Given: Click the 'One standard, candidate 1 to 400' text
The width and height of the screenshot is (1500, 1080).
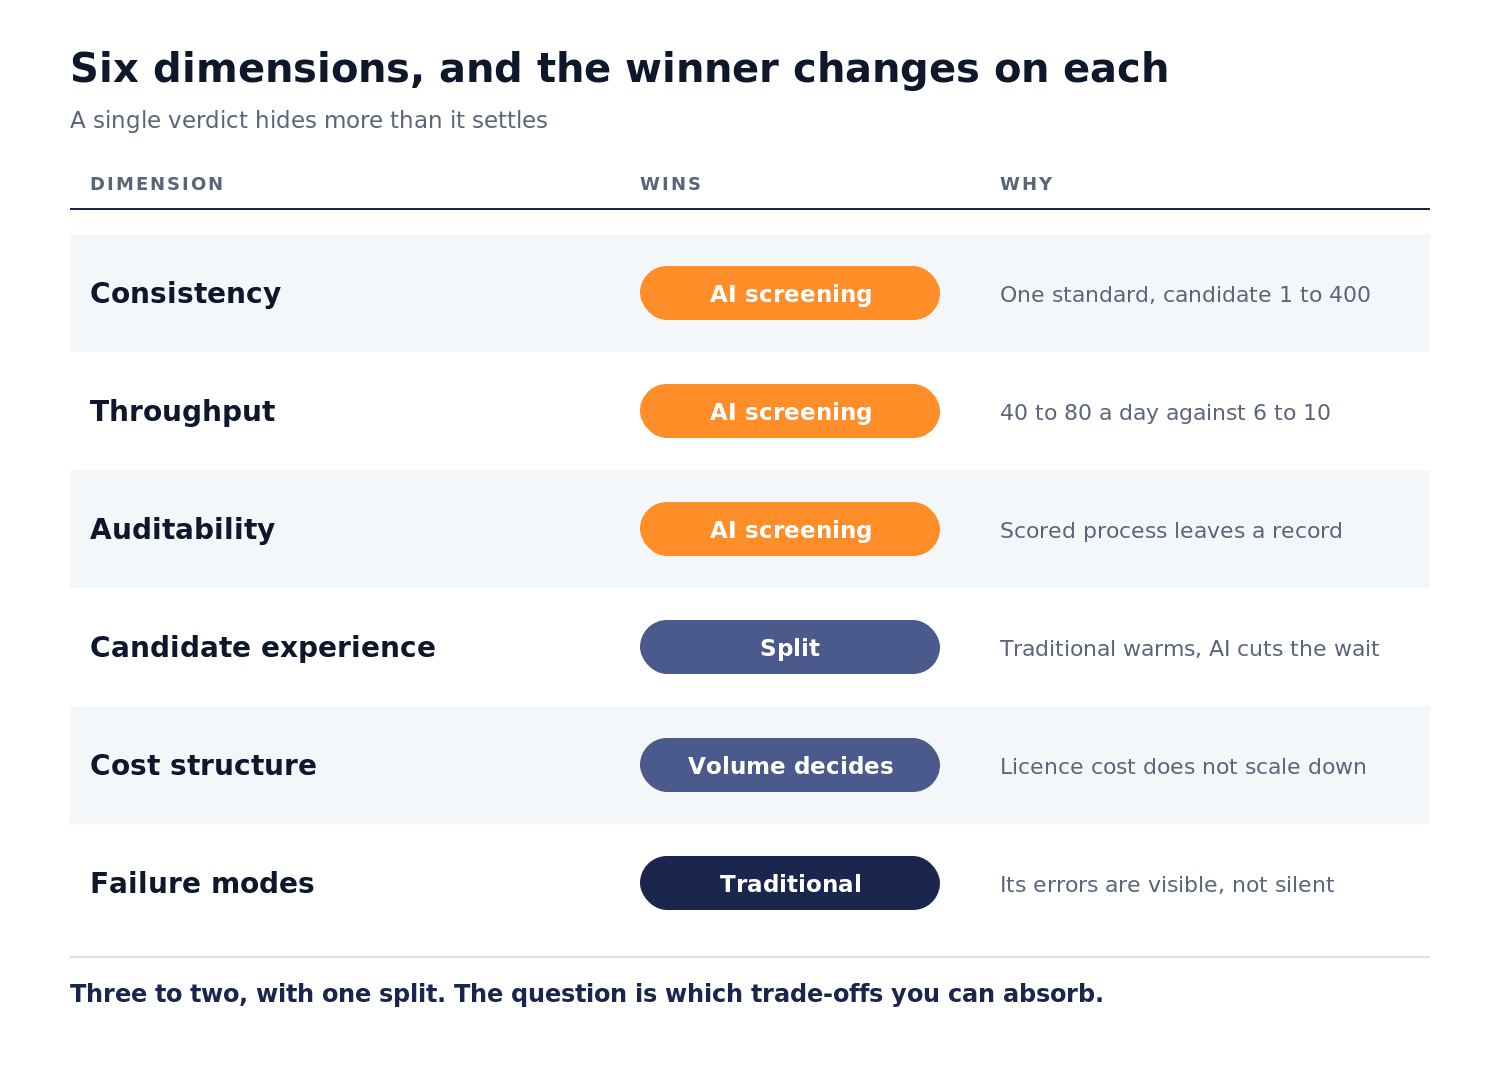Looking at the screenshot, I should [x=1185, y=295].
